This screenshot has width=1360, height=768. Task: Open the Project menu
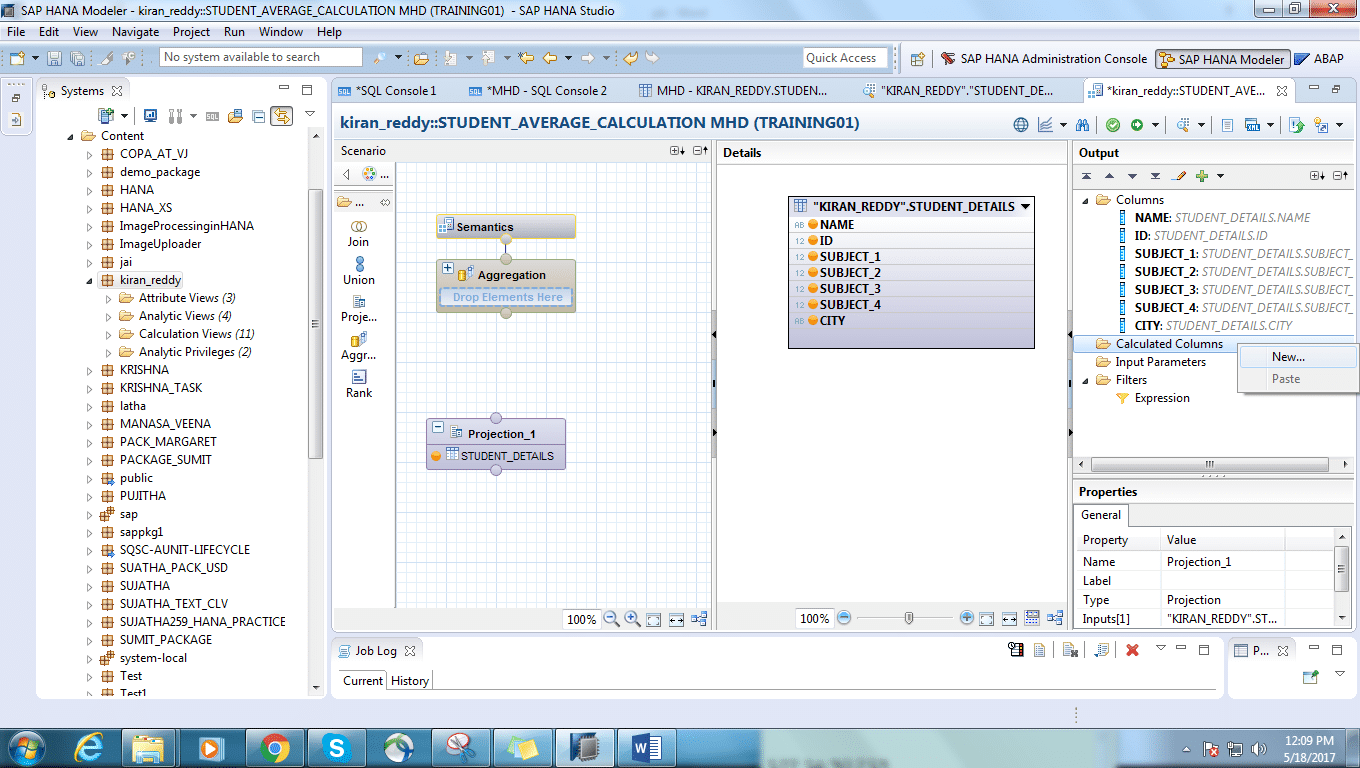192,32
